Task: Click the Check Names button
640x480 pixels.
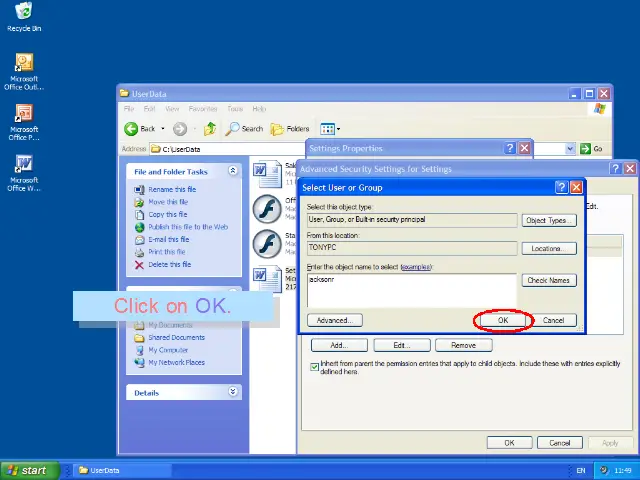Action: [x=548, y=280]
